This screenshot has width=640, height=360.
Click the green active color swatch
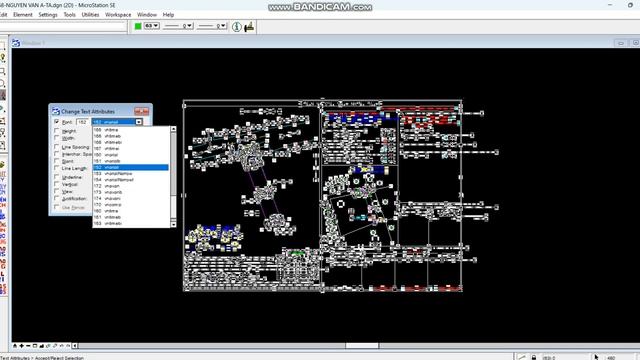pos(138,26)
